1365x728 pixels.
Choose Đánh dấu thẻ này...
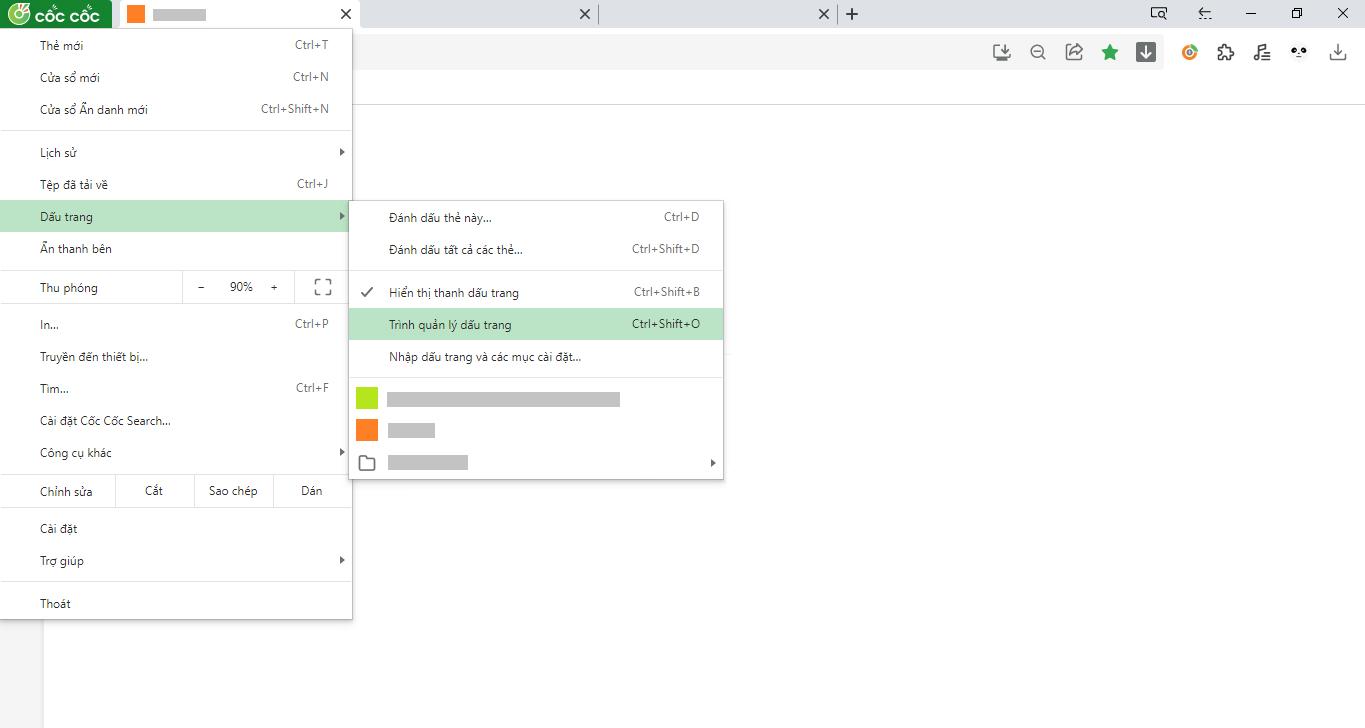click(536, 217)
